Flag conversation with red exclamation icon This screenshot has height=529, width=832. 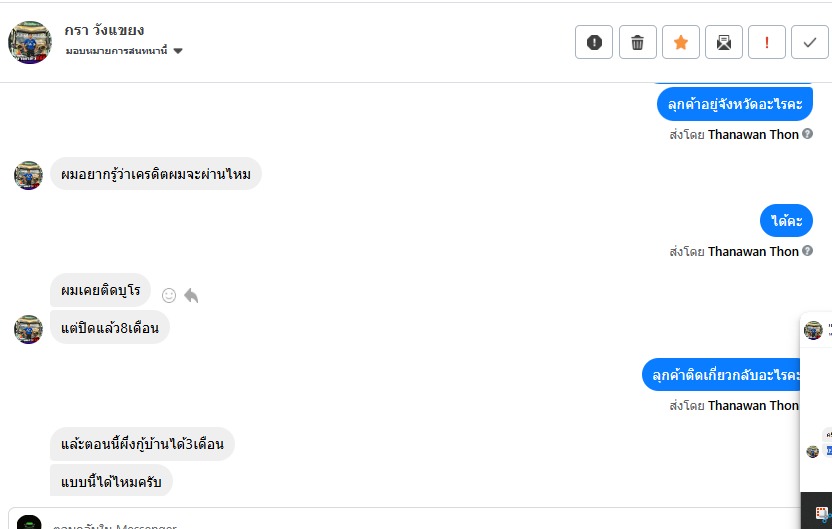click(x=766, y=42)
